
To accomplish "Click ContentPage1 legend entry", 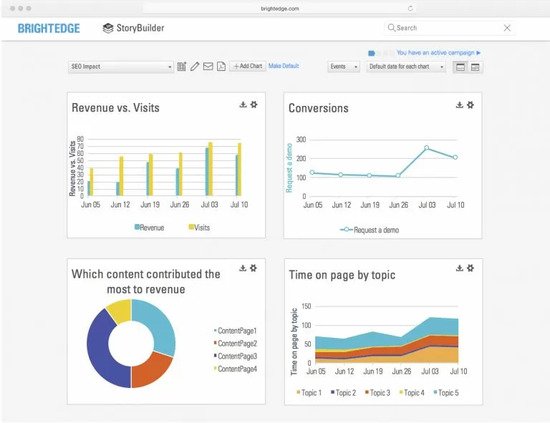I will (235, 331).
